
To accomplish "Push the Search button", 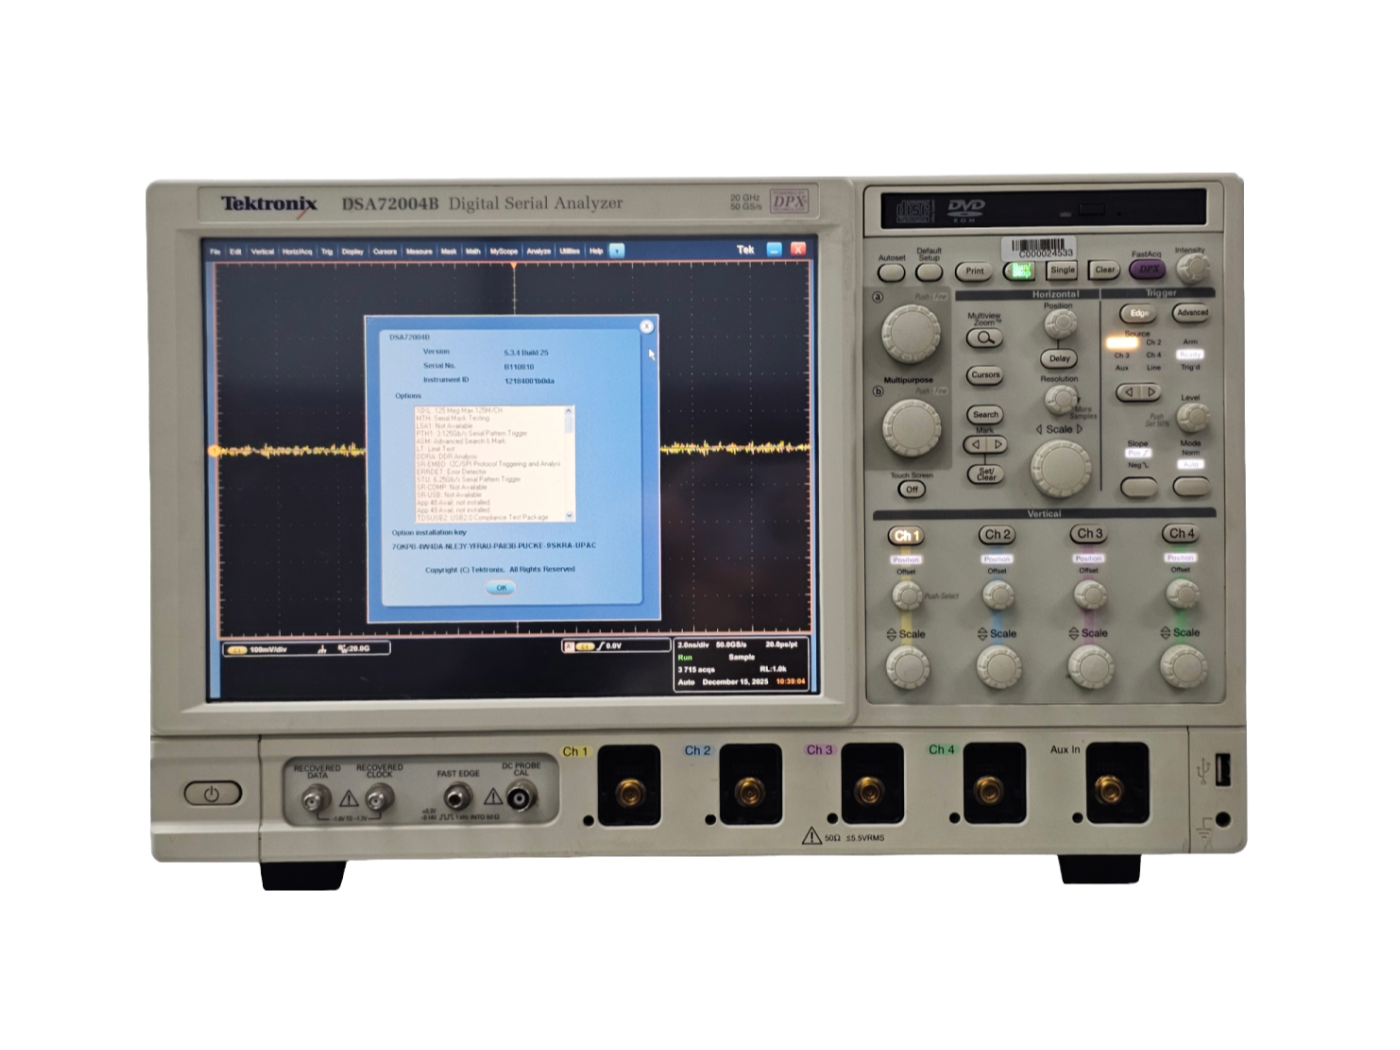I will [985, 414].
